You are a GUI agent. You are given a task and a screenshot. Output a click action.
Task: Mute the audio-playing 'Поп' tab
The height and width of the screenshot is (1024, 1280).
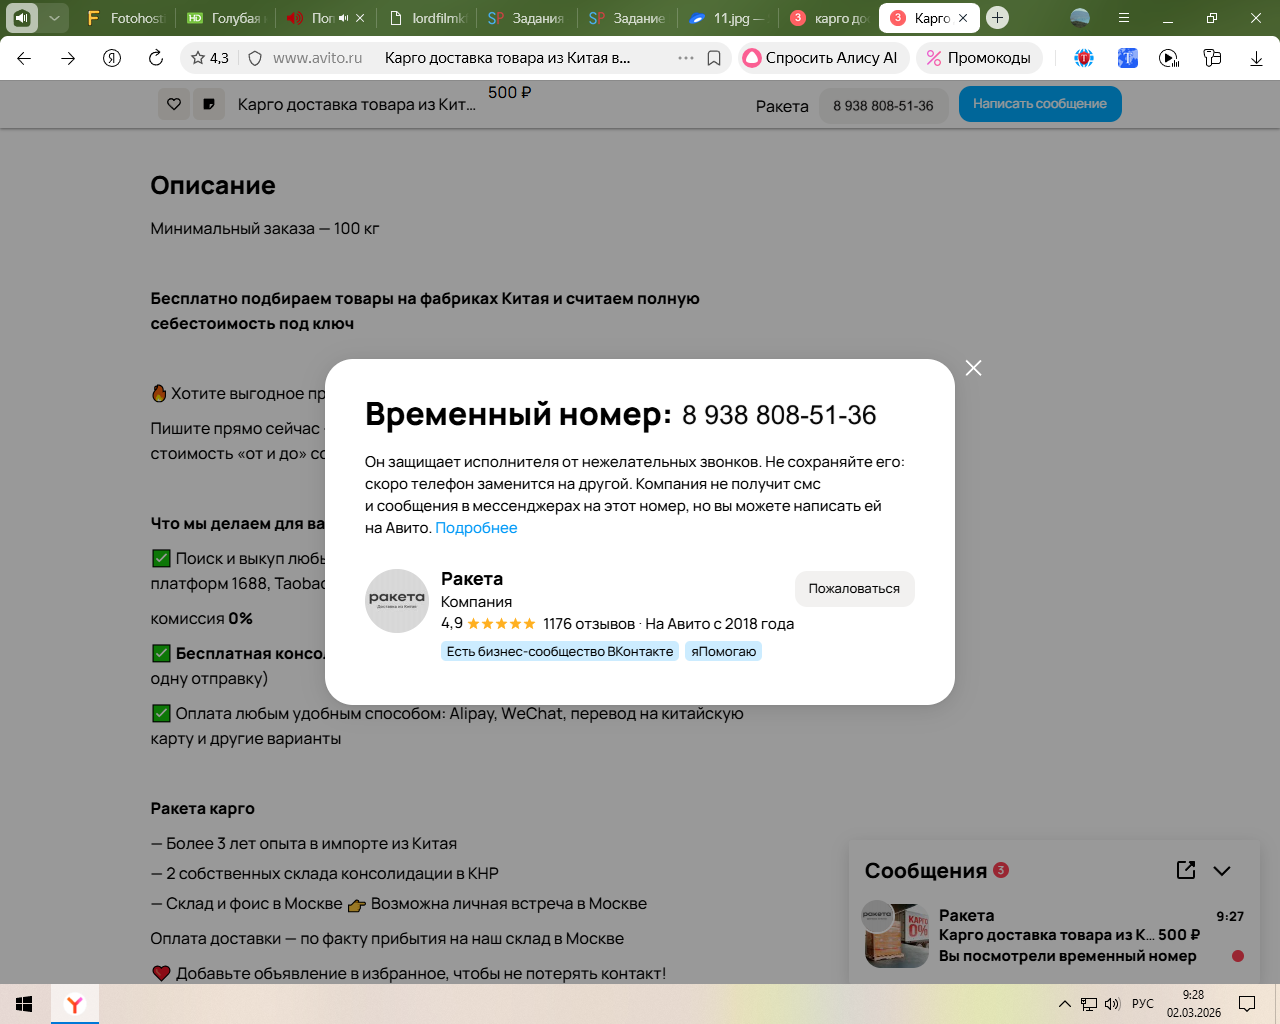343,18
